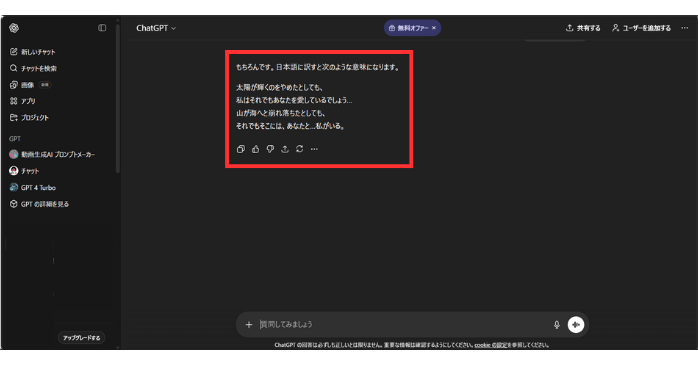Click 共有する to share the chat
This screenshot has height=365, width=698.
point(583,28)
